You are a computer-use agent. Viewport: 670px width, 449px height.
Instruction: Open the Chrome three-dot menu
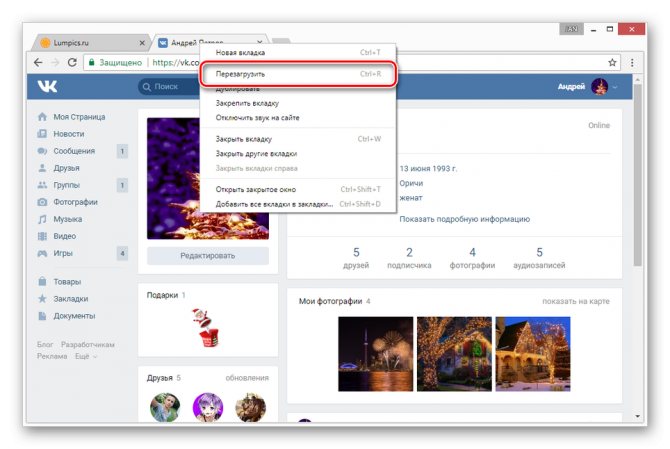point(632,63)
